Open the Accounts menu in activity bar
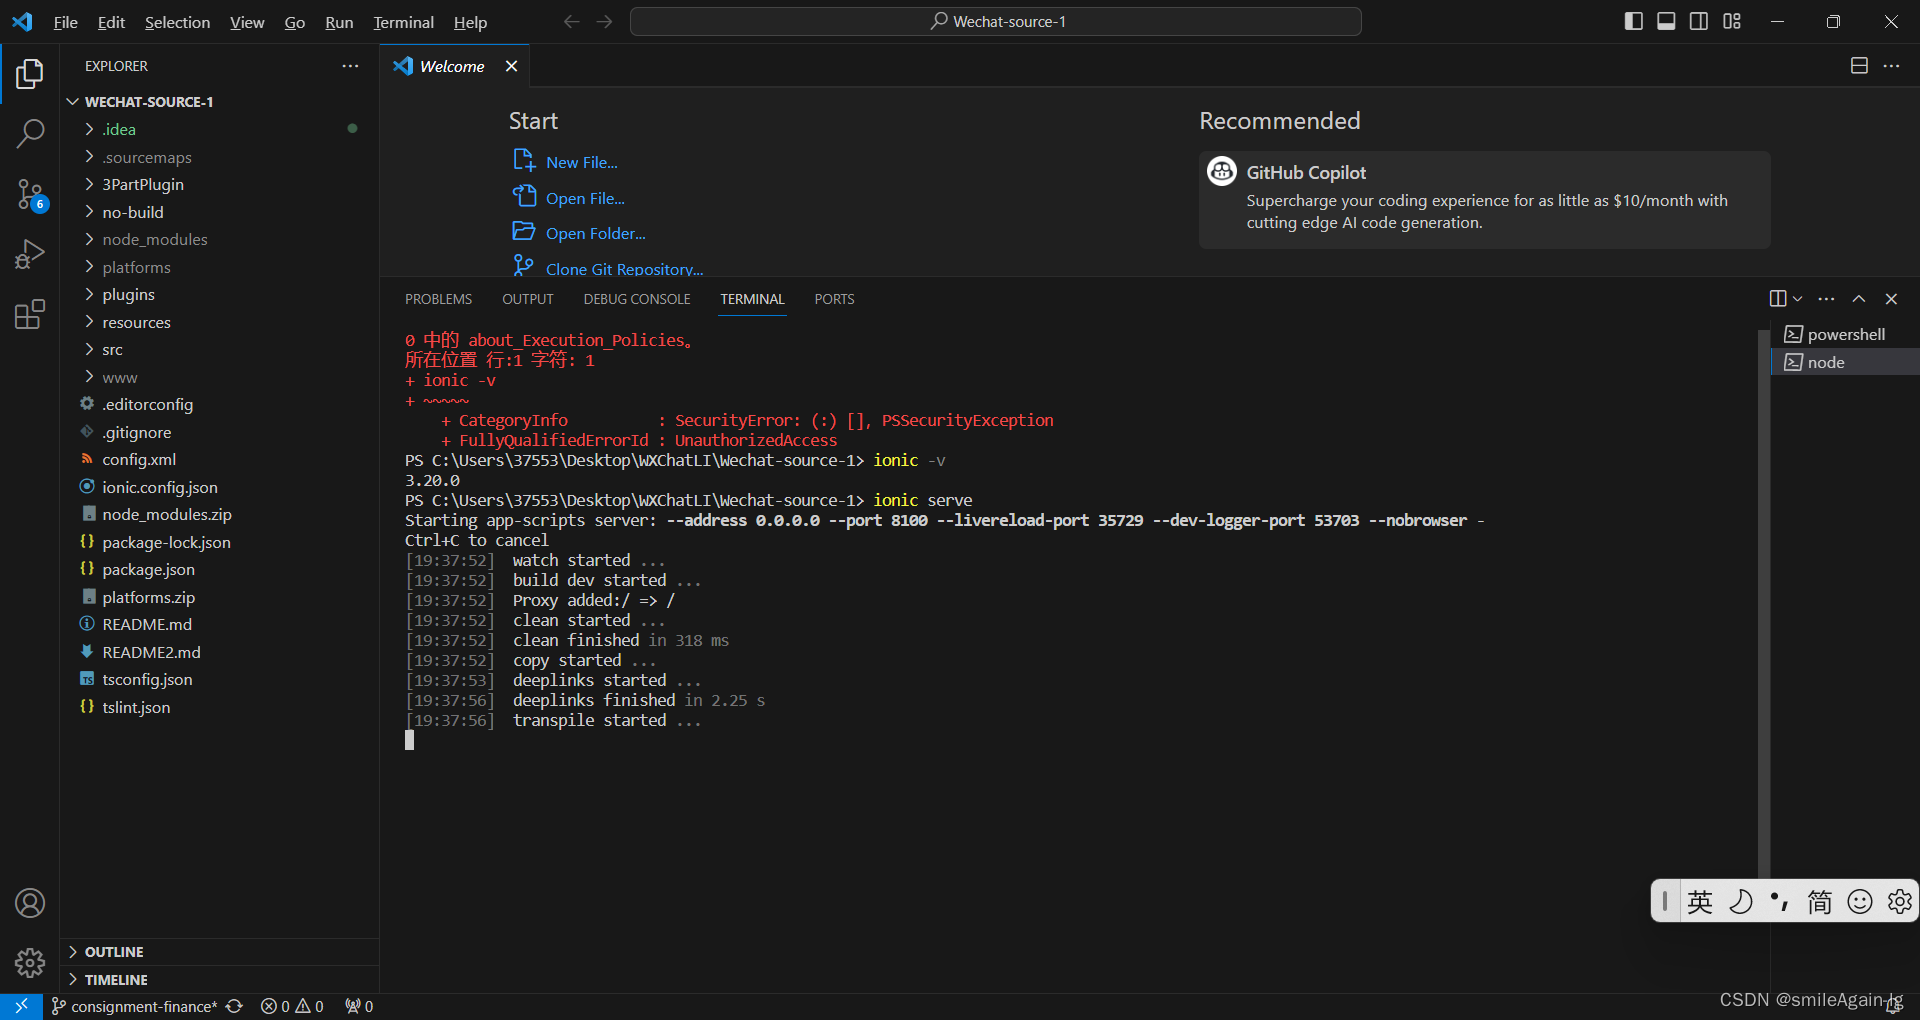 point(30,903)
